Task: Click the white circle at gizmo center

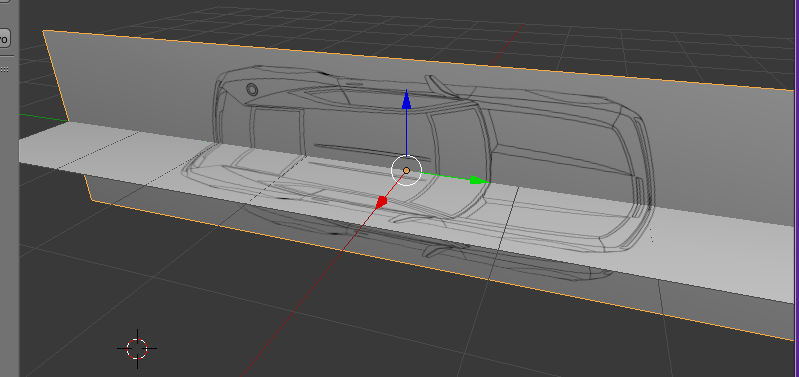Action: coord(406,171)
